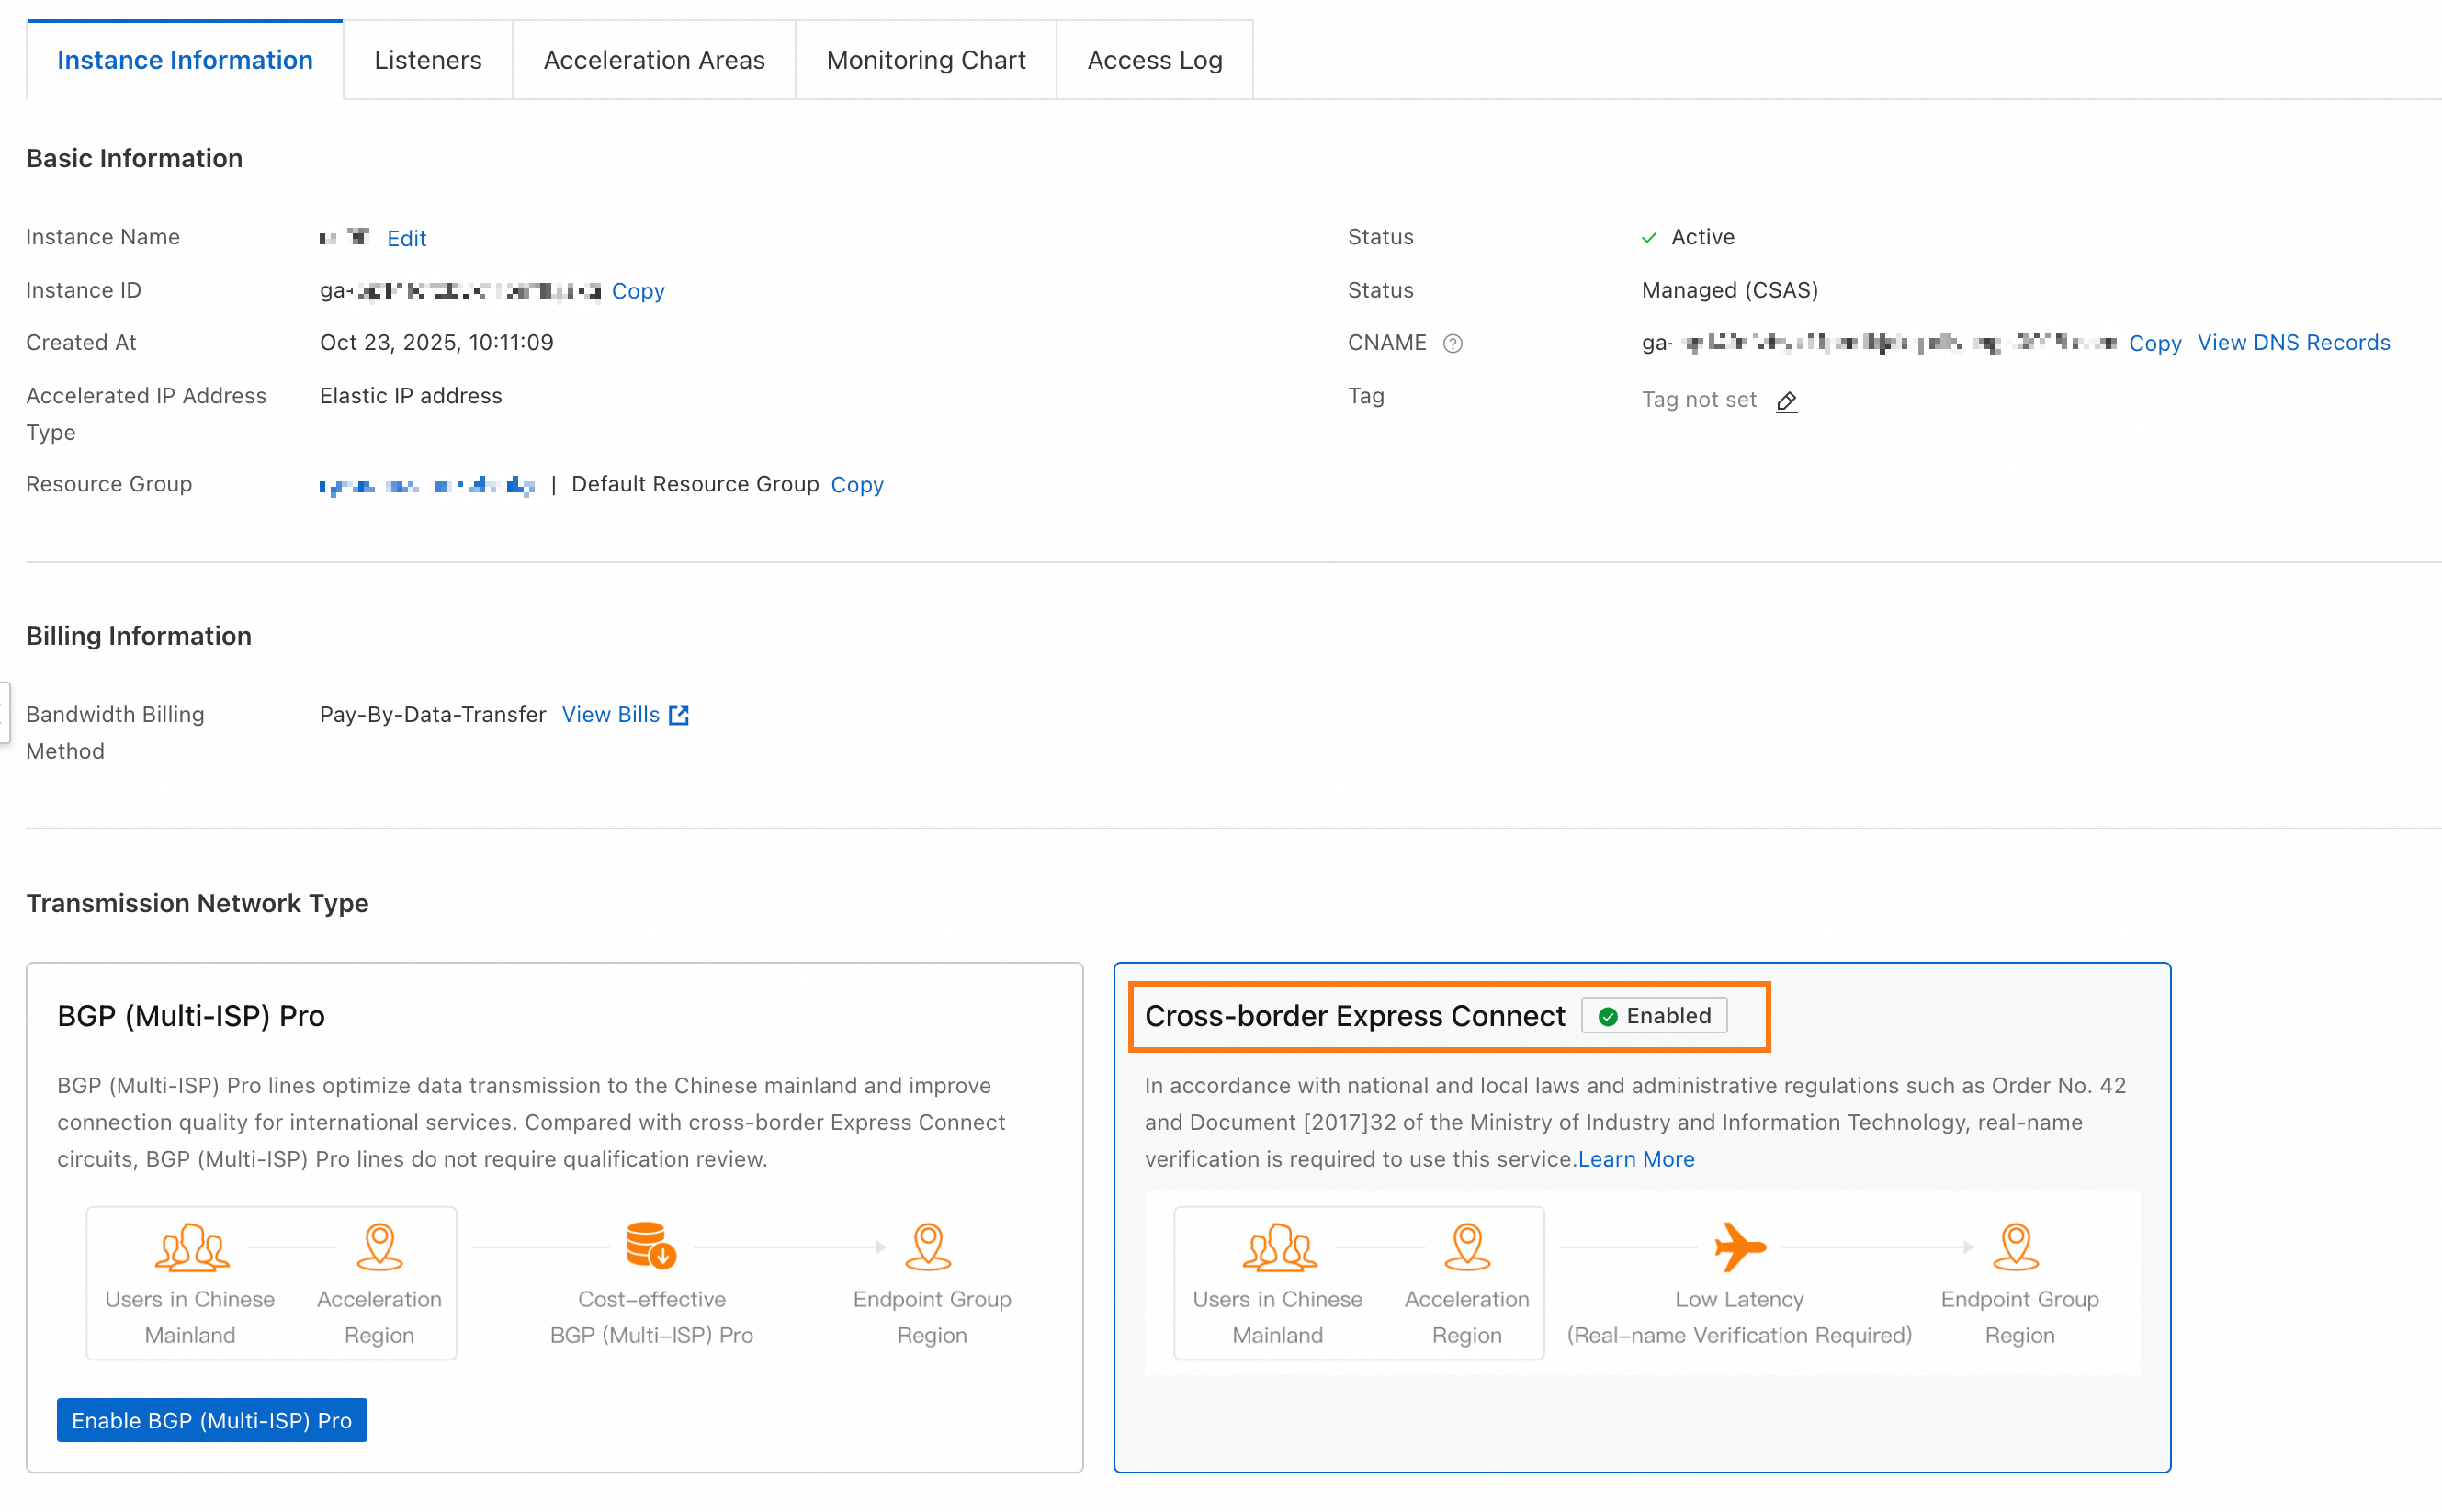
Task: Open the Monitoring Chart tab
Action: tap(926, 60)
